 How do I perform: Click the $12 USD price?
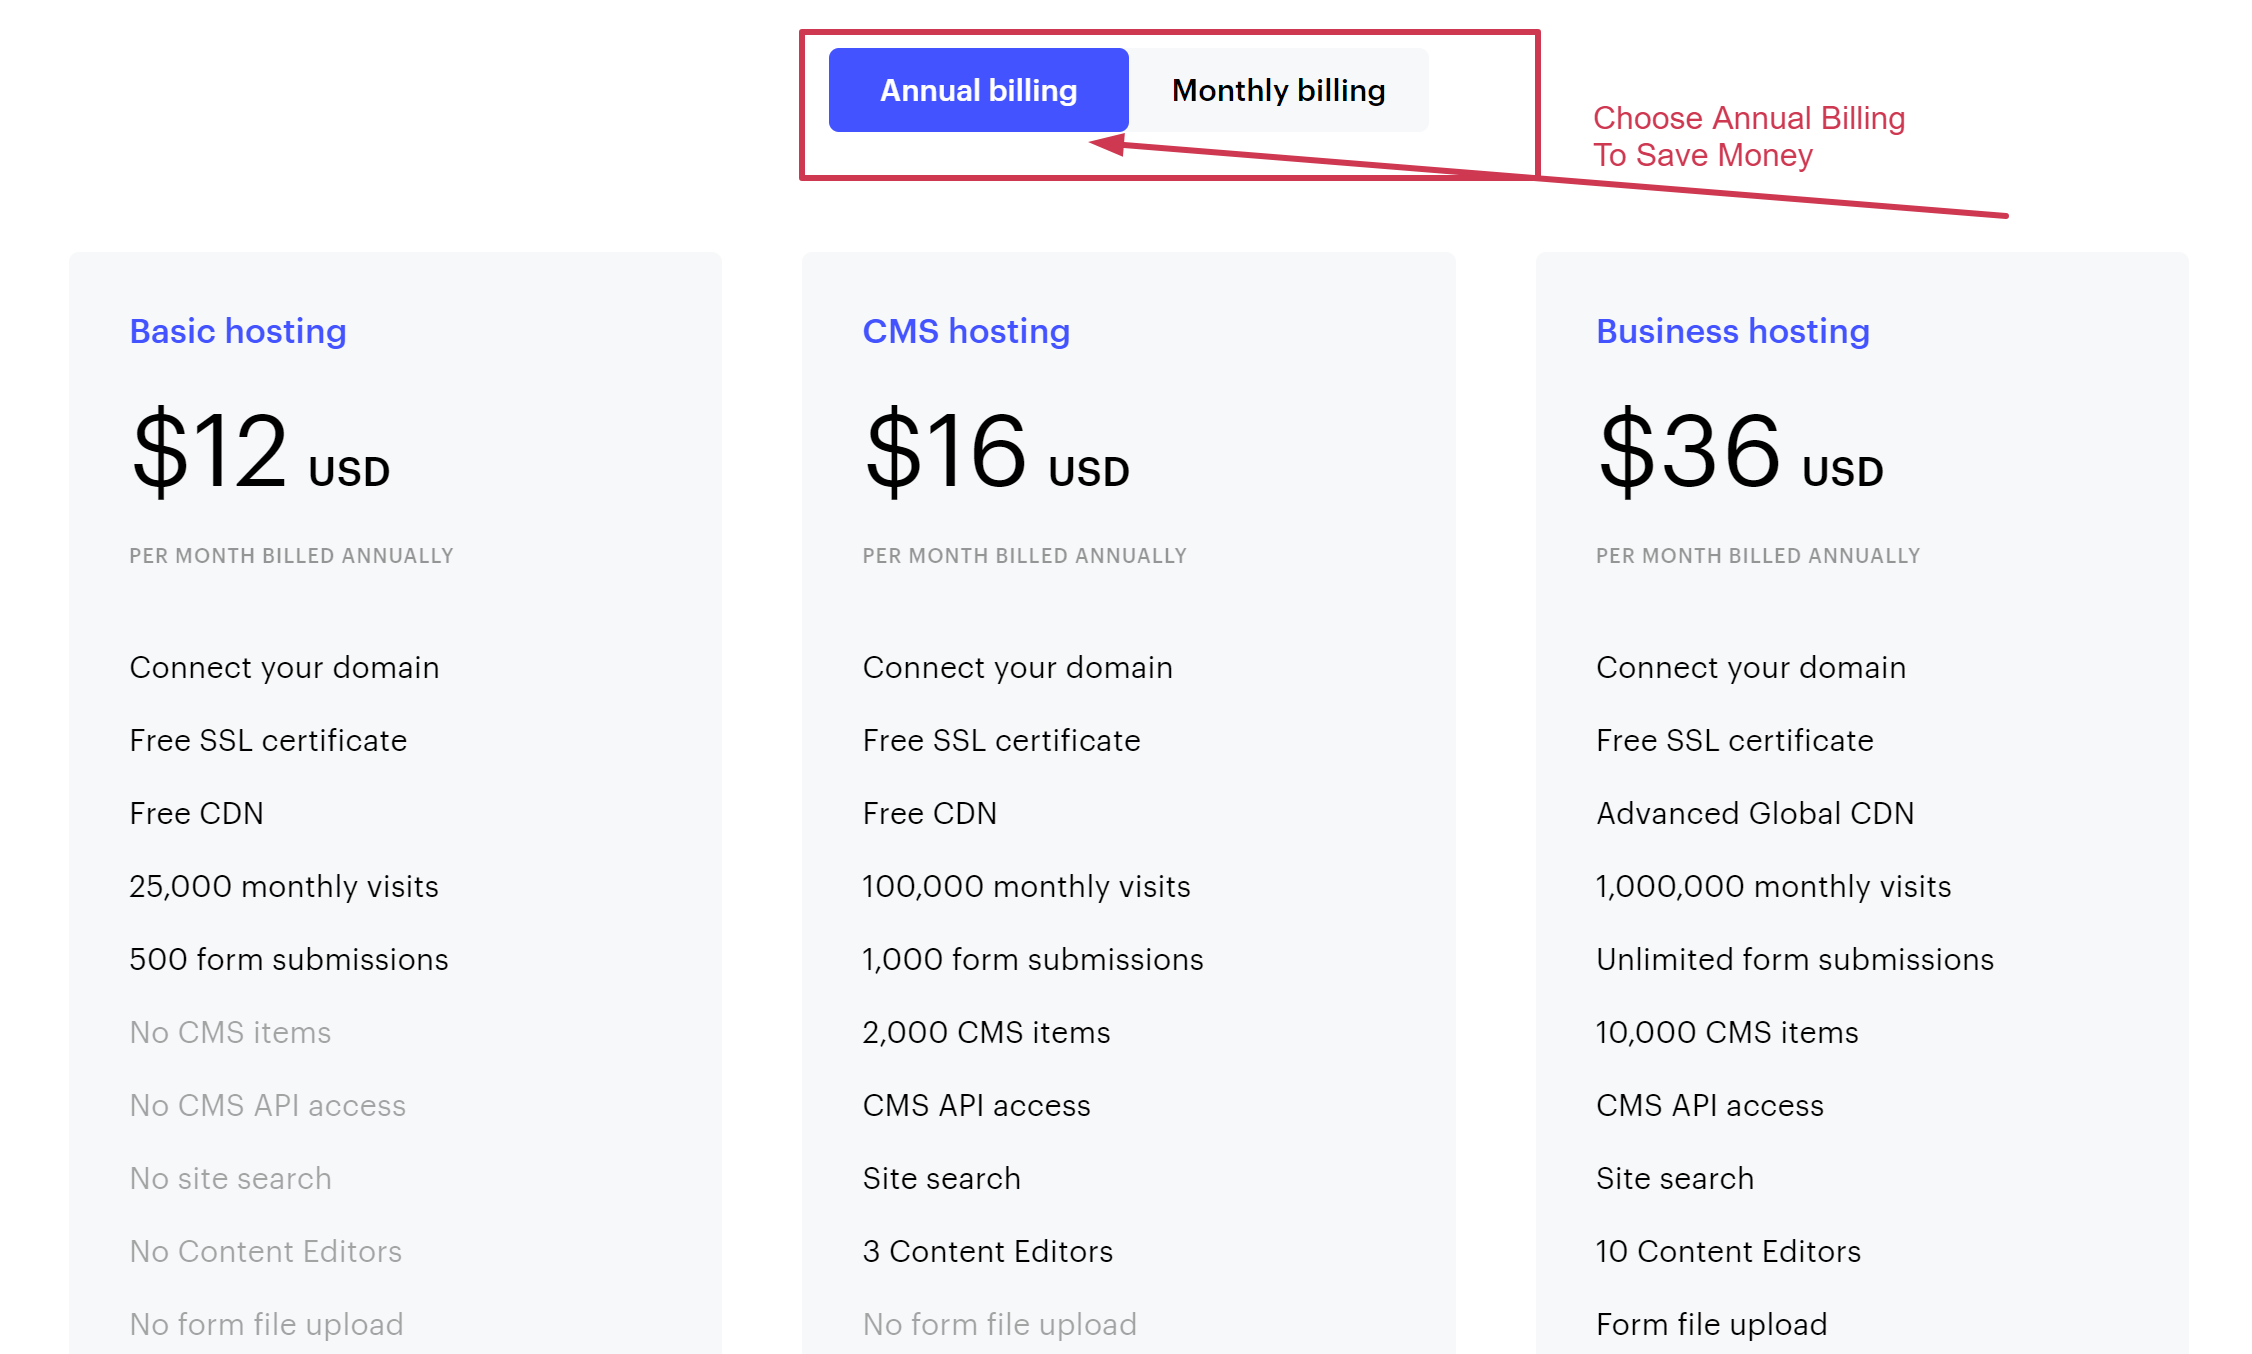260,452
